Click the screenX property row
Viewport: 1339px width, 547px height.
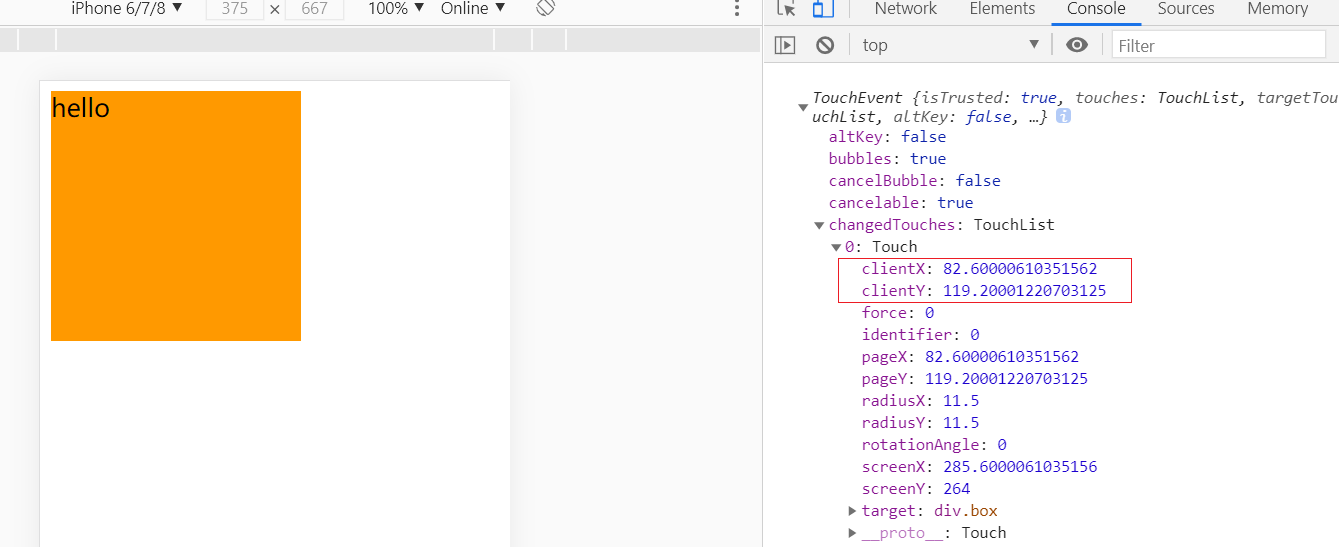(979, 467)
